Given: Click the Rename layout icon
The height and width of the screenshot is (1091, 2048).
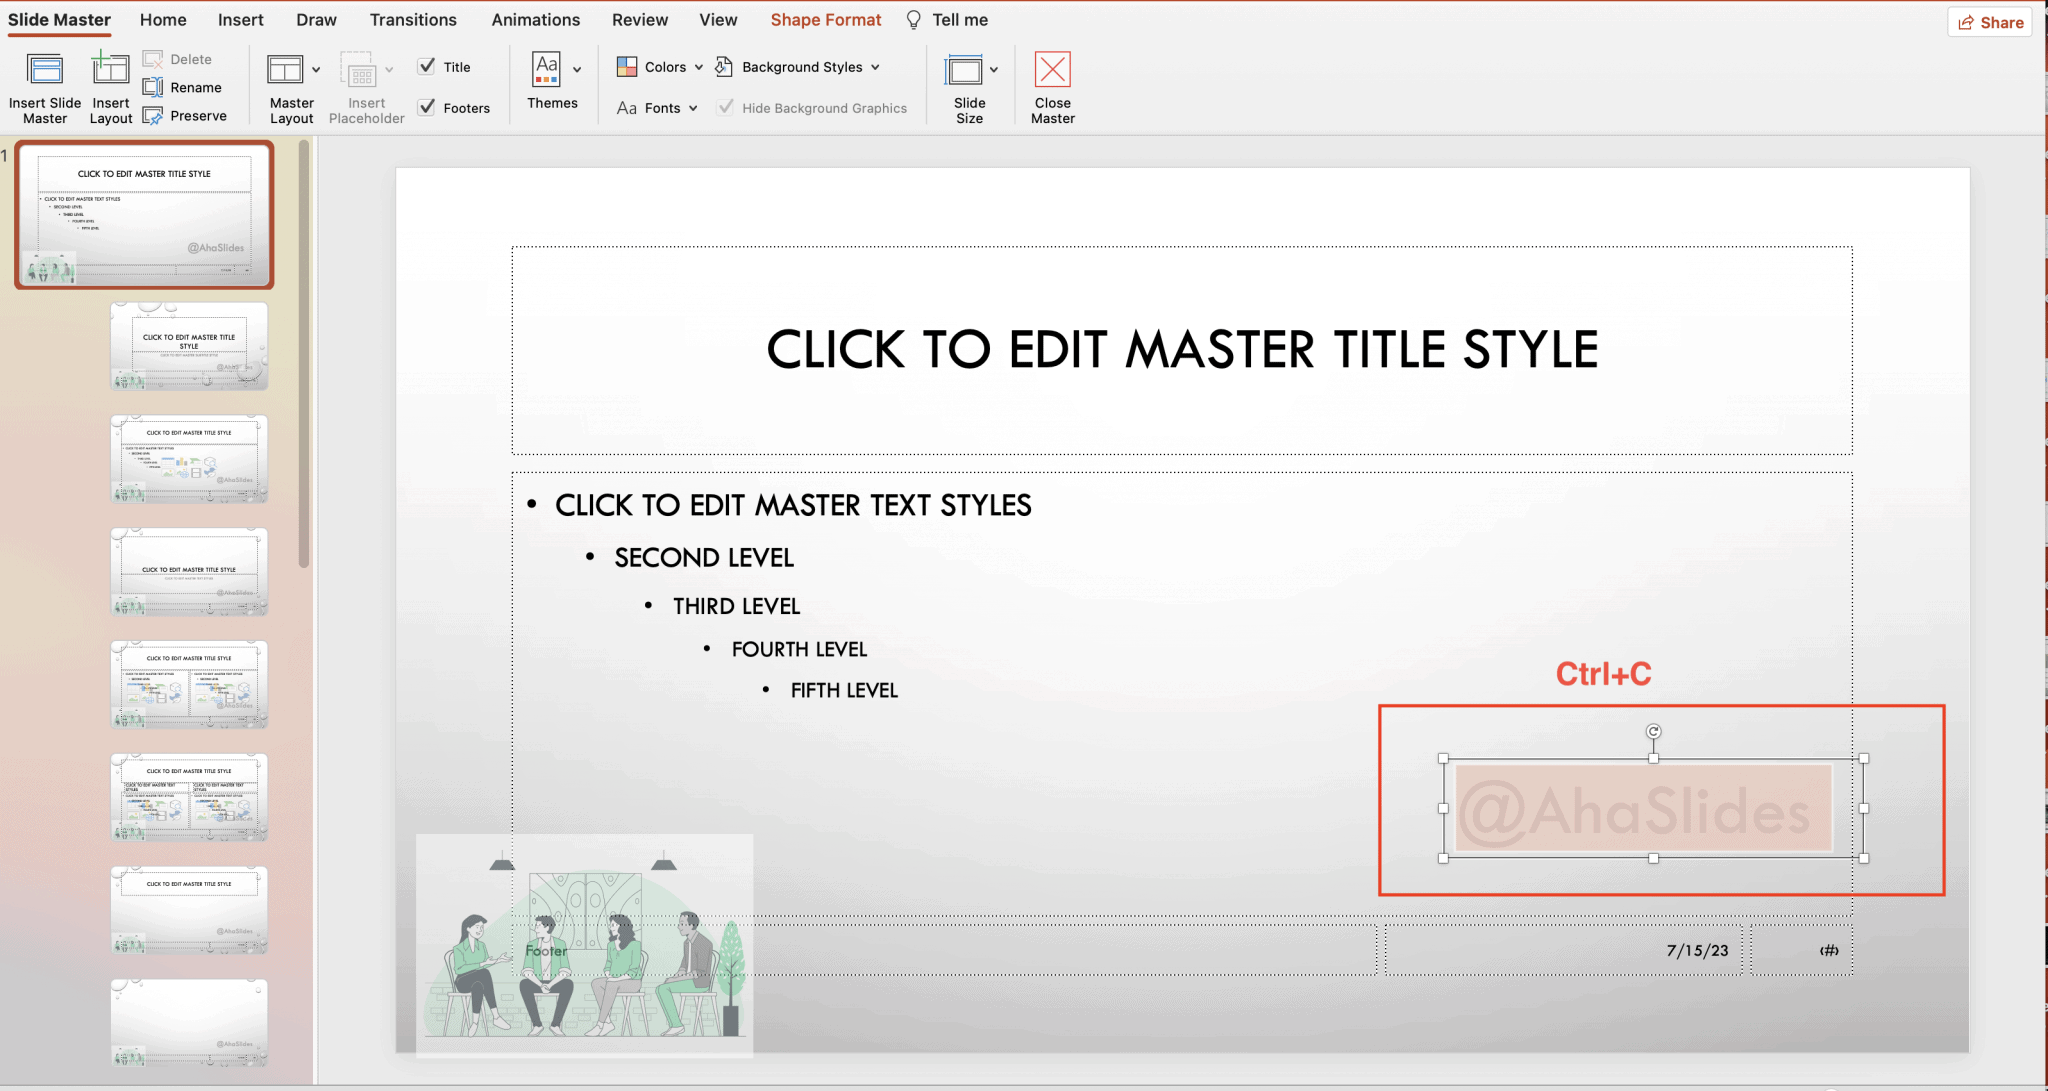Looking at the screenshot, I should pyautogui.click(x=153, y=88).
